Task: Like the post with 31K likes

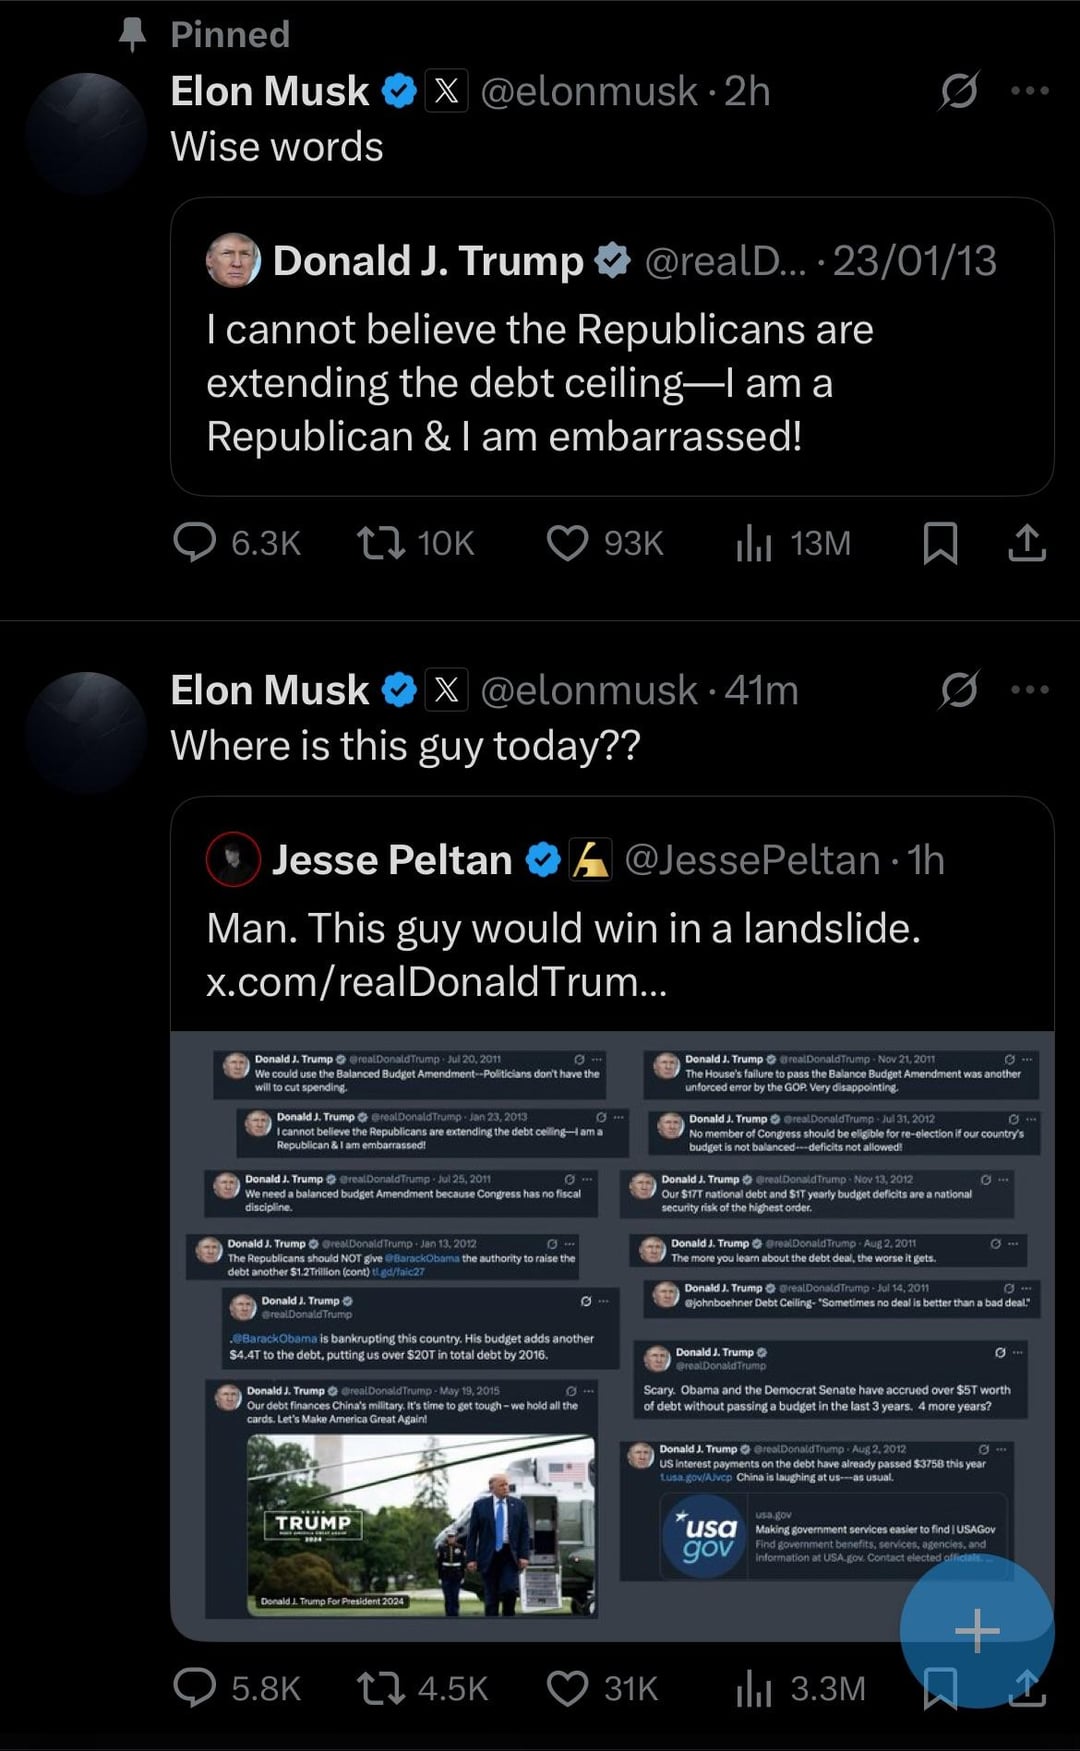Action: click(x=567, y=1688)
